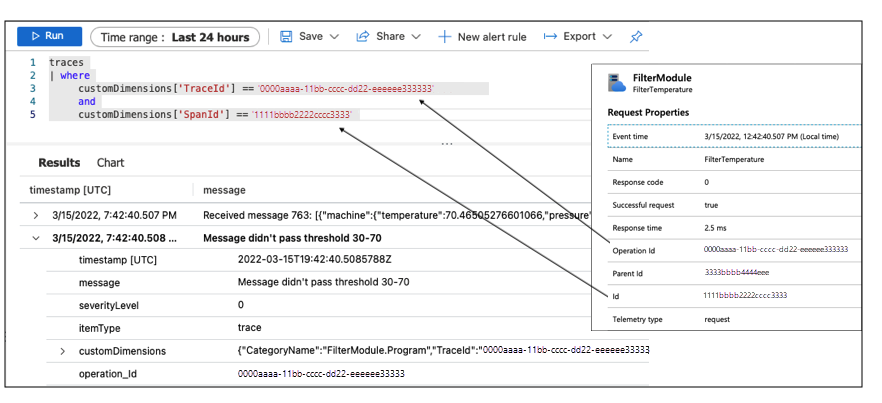This screenshot has width=882, height=403.
Task: Click the 'and' keyword on query line 4
Action: [87, 102]
